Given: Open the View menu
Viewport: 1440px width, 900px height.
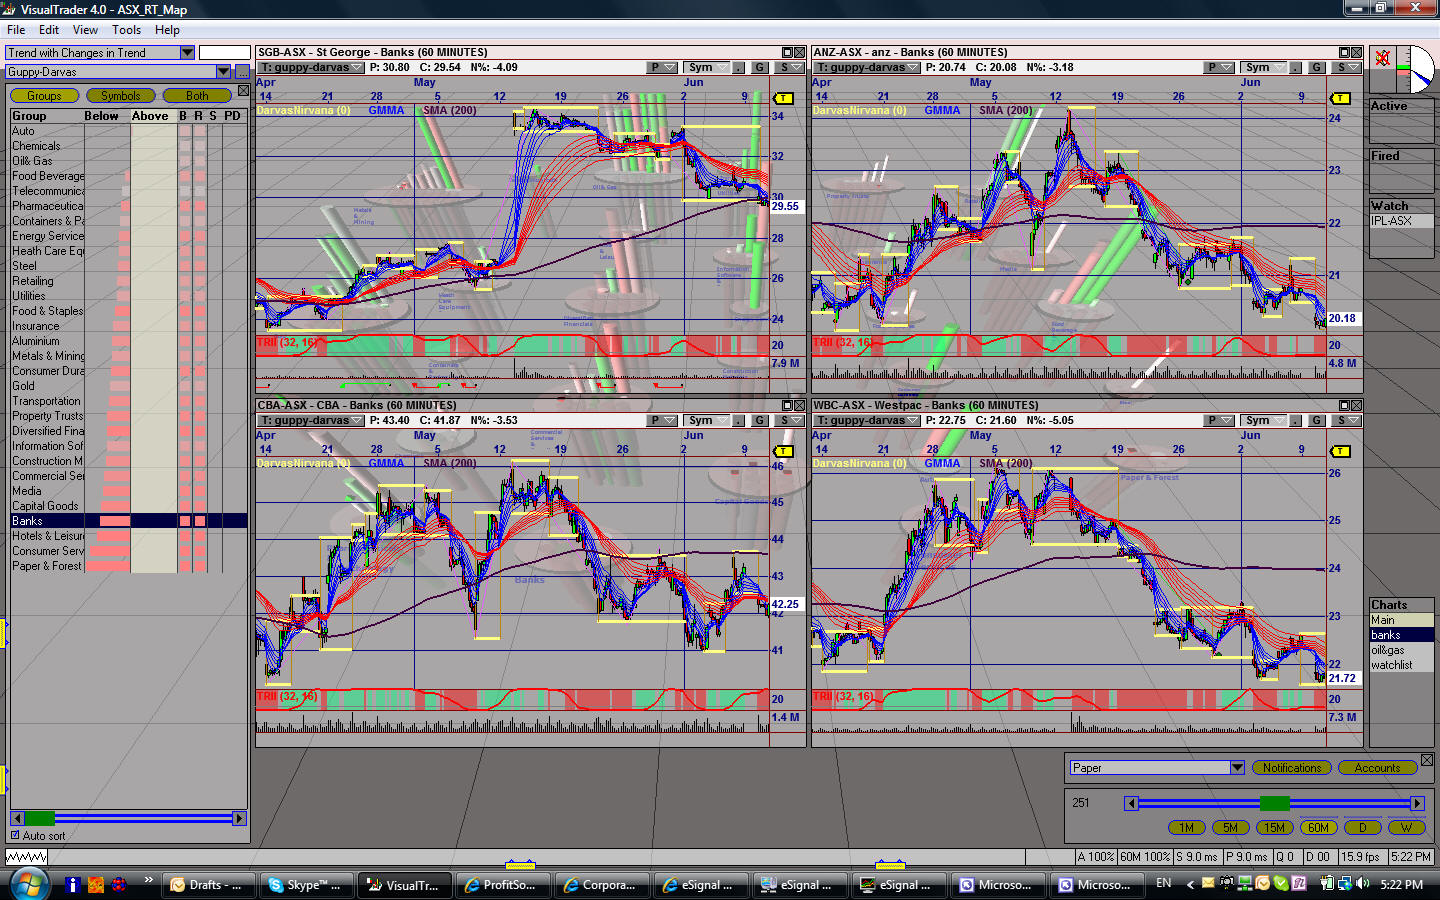Looking at the screenshot, I should click(x=85, y=30).
